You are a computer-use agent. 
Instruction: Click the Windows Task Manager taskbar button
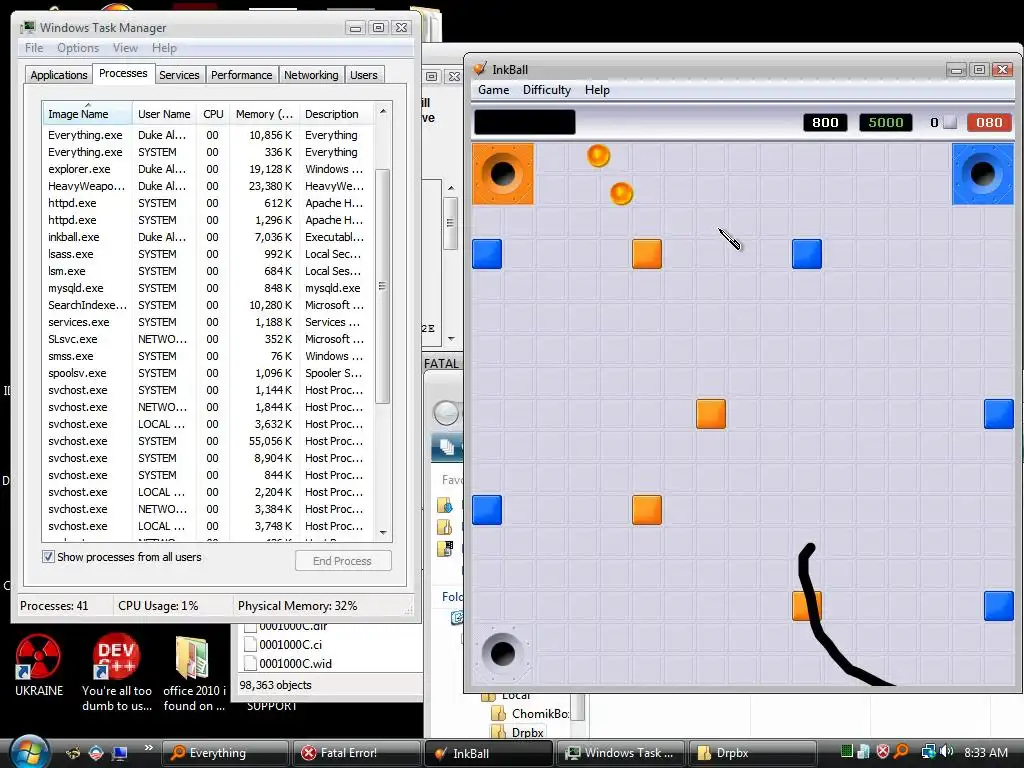click(620, 753)
